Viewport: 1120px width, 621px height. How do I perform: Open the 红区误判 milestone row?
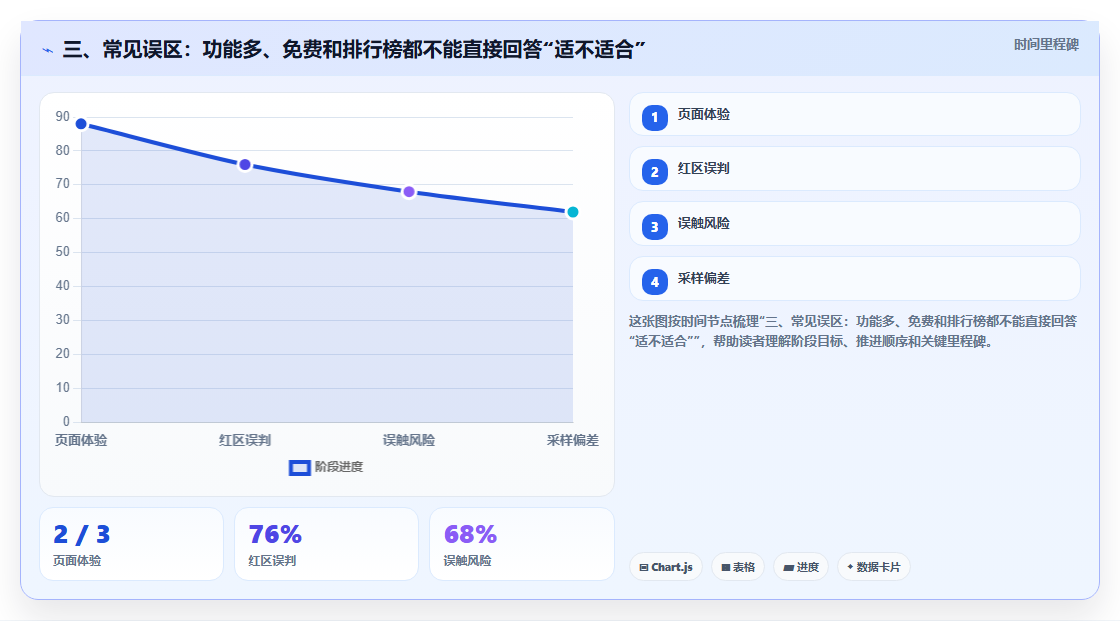[x=854, y=169]
